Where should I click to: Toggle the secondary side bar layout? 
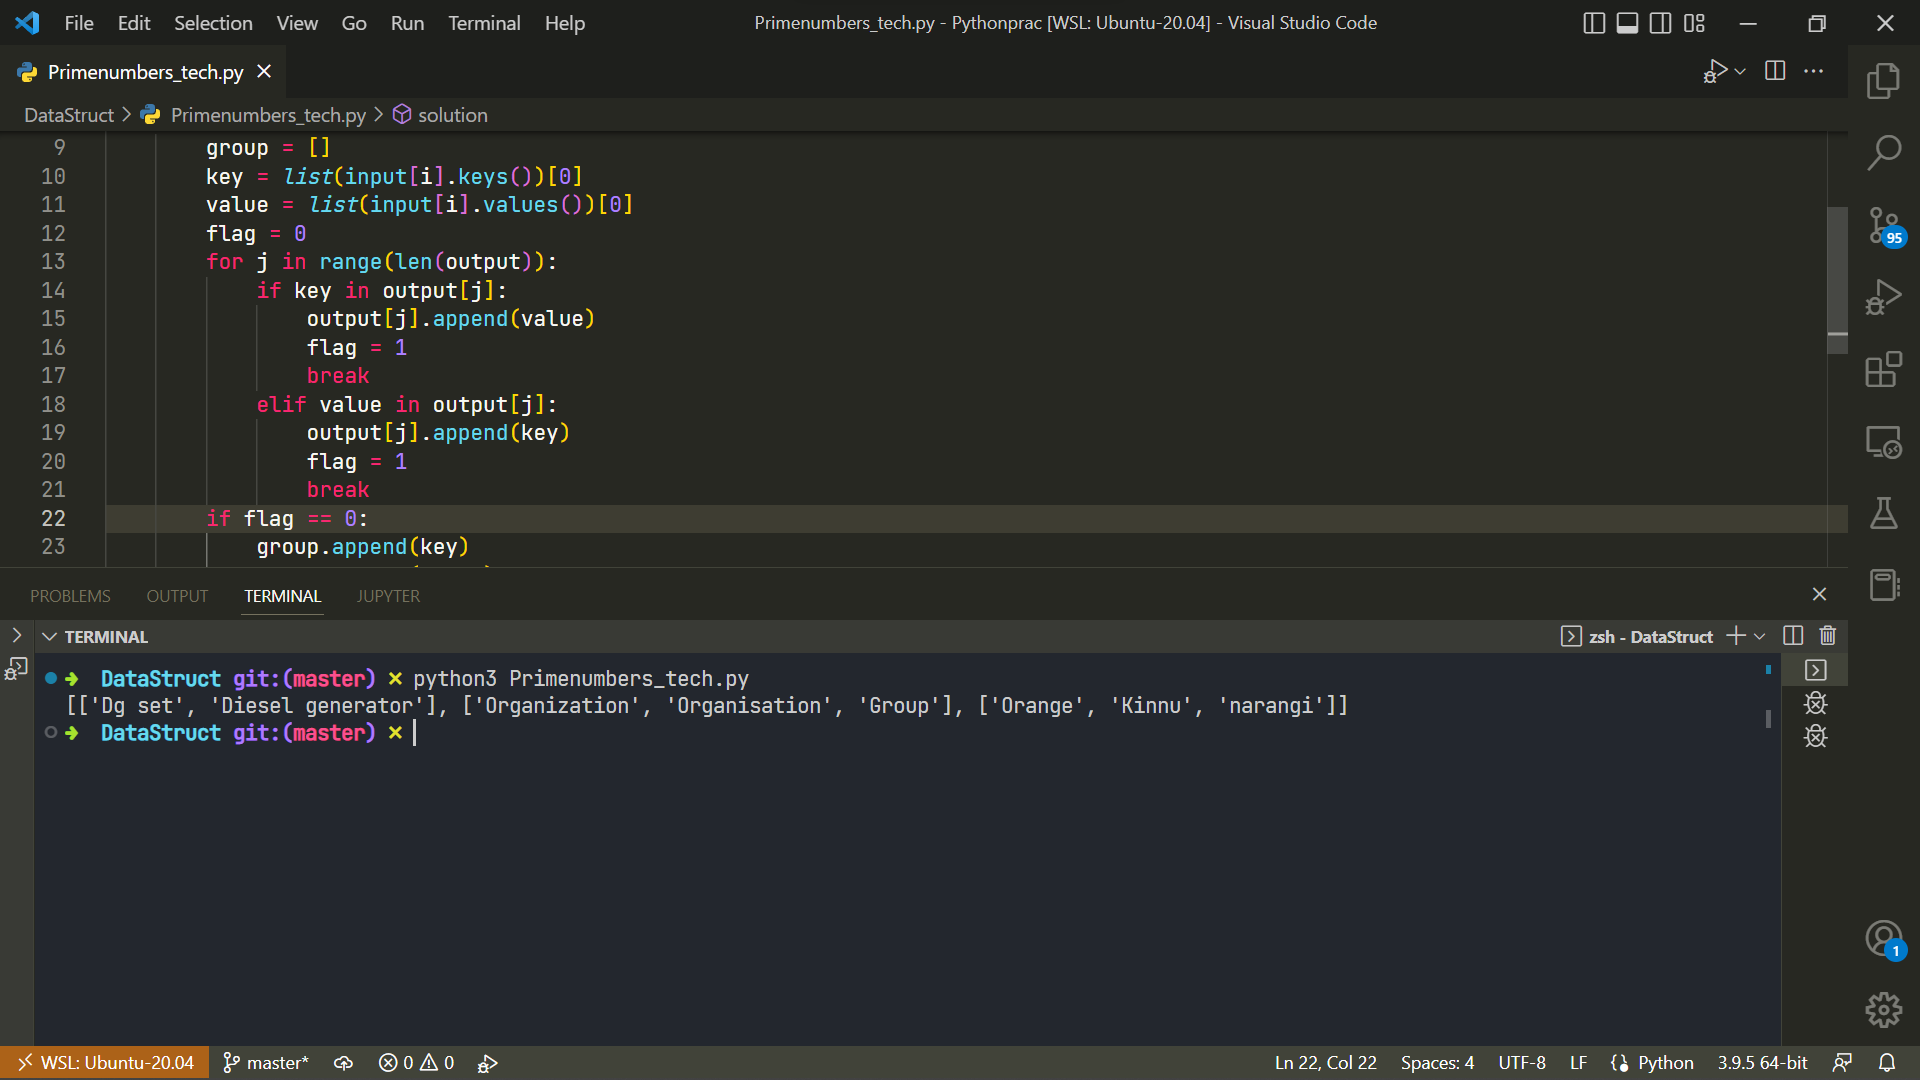[1660, 23]
